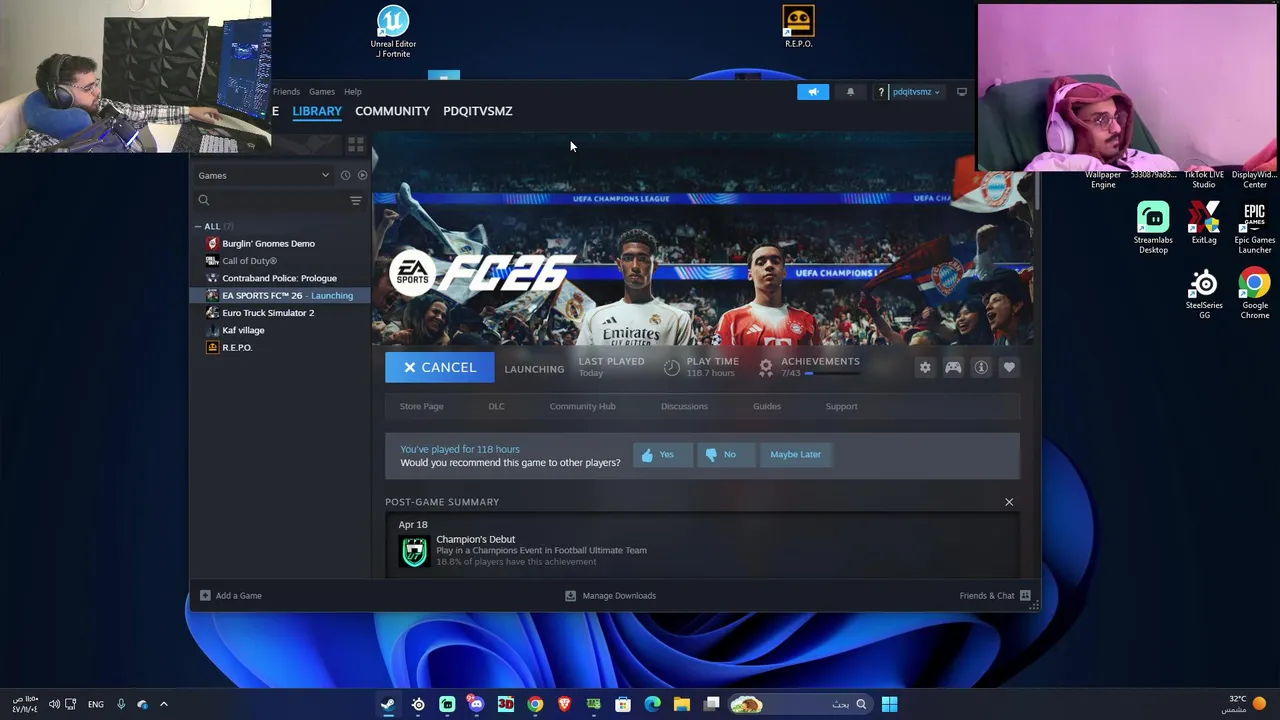The image size is (1280, 720).
Task: Open FC 26 DLC link
Action: click(496, 406)
